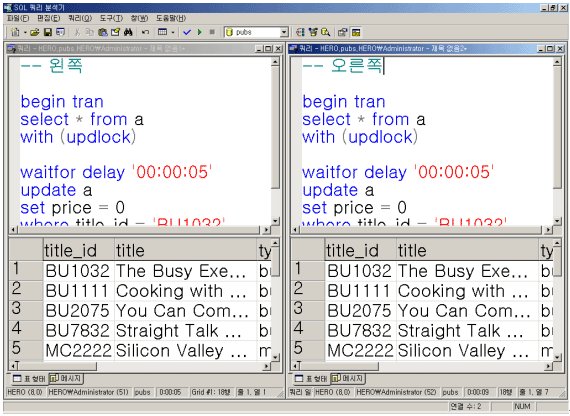Click title column header in right results grid
This screenshot has height=416, width=570.
coord(467,250)
